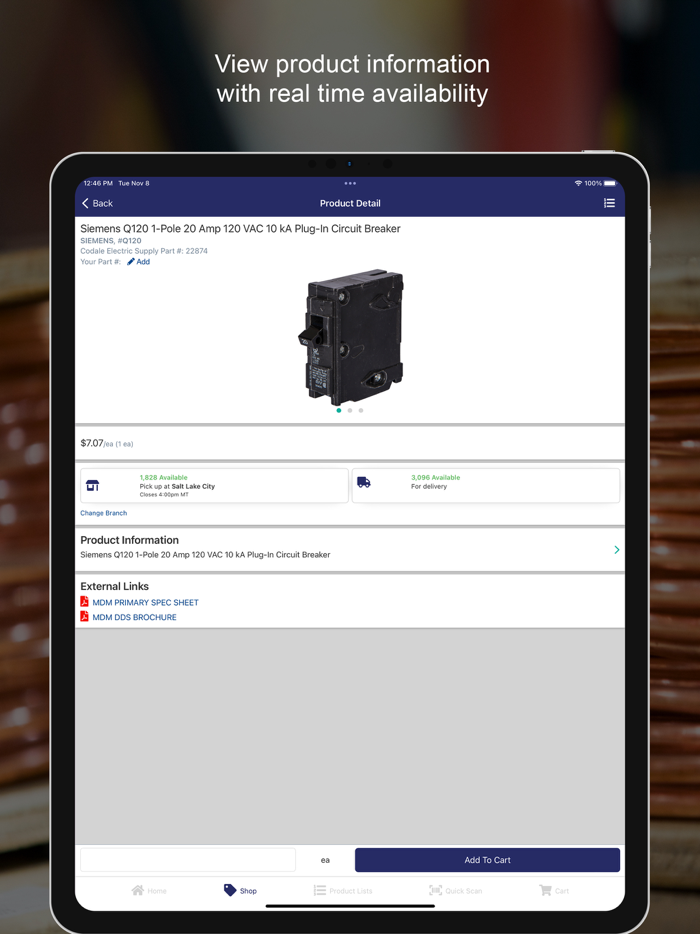This screenshot has width=700, height=934.
Task: Tap the delivery truck icon
Action: 363,482
